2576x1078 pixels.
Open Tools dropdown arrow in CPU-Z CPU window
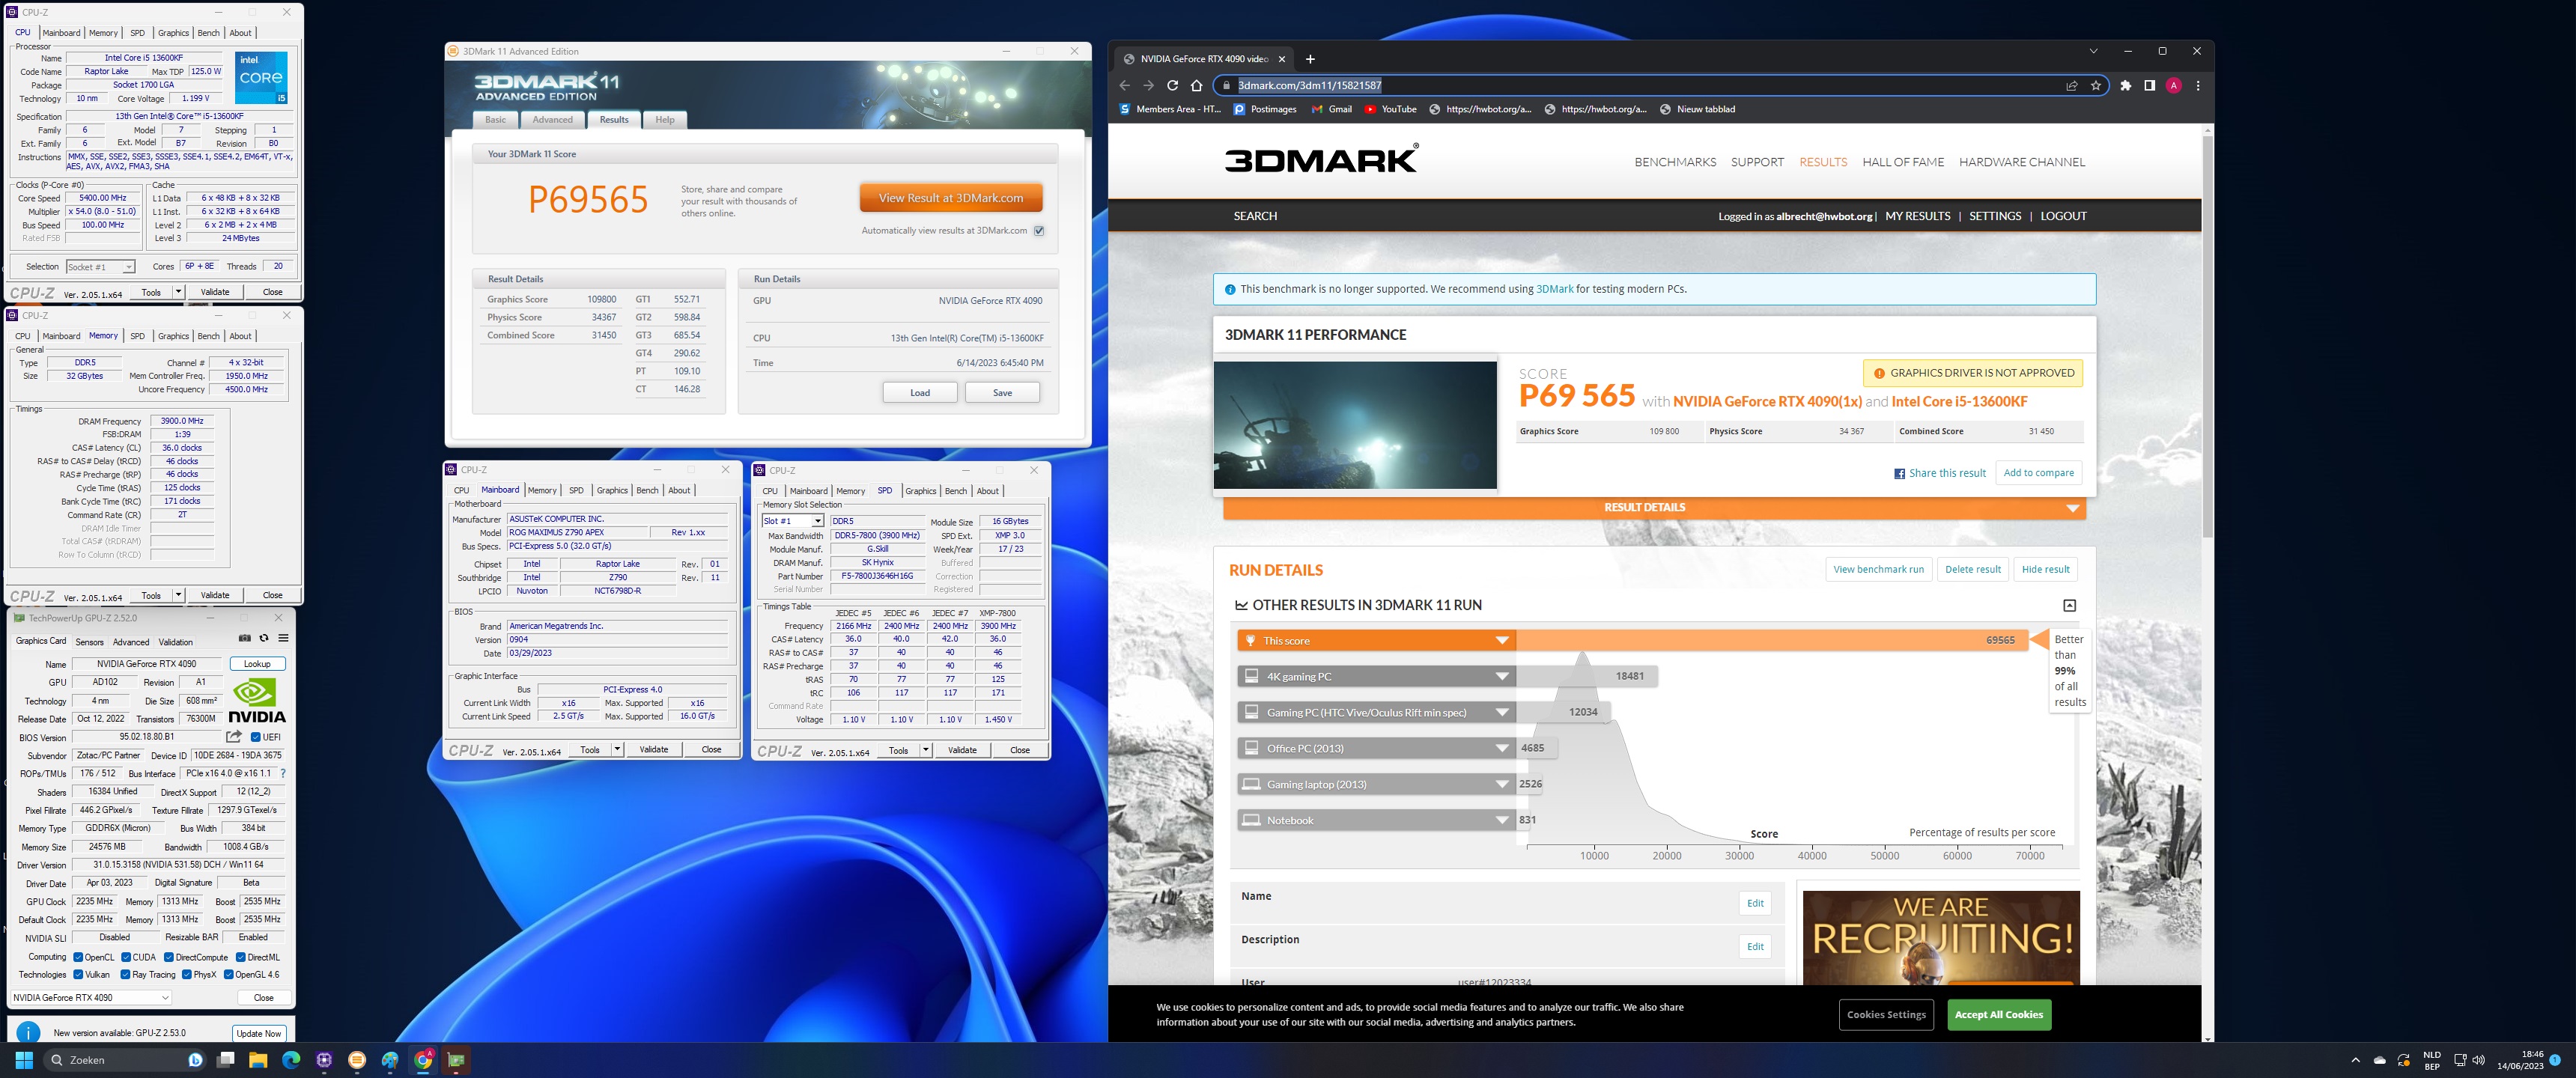178,292
